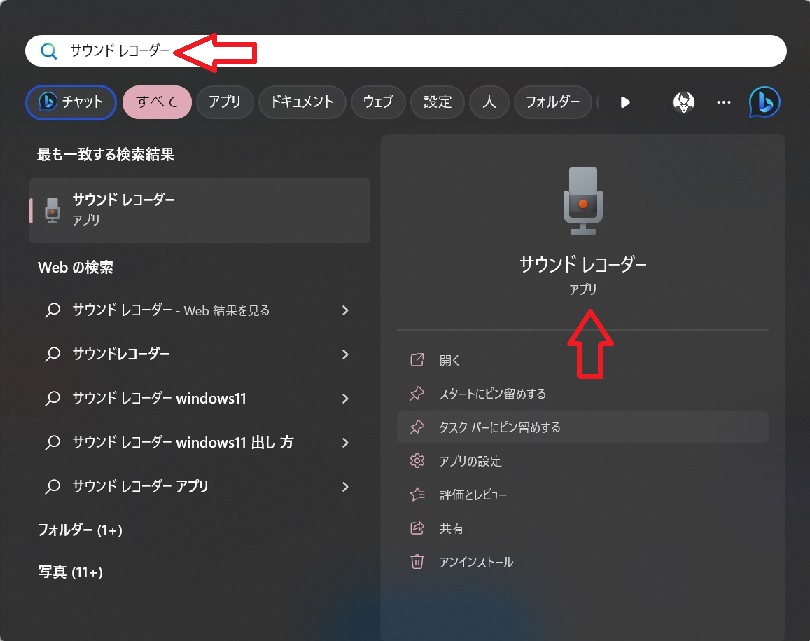Screen dimensions: 810x641
Task: Click the gear icon beside アプリの設定
Action: coord(417,461)
